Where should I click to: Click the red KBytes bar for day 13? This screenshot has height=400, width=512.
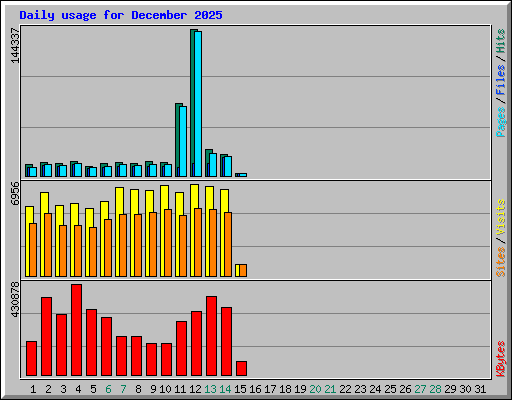click(211, 336)
